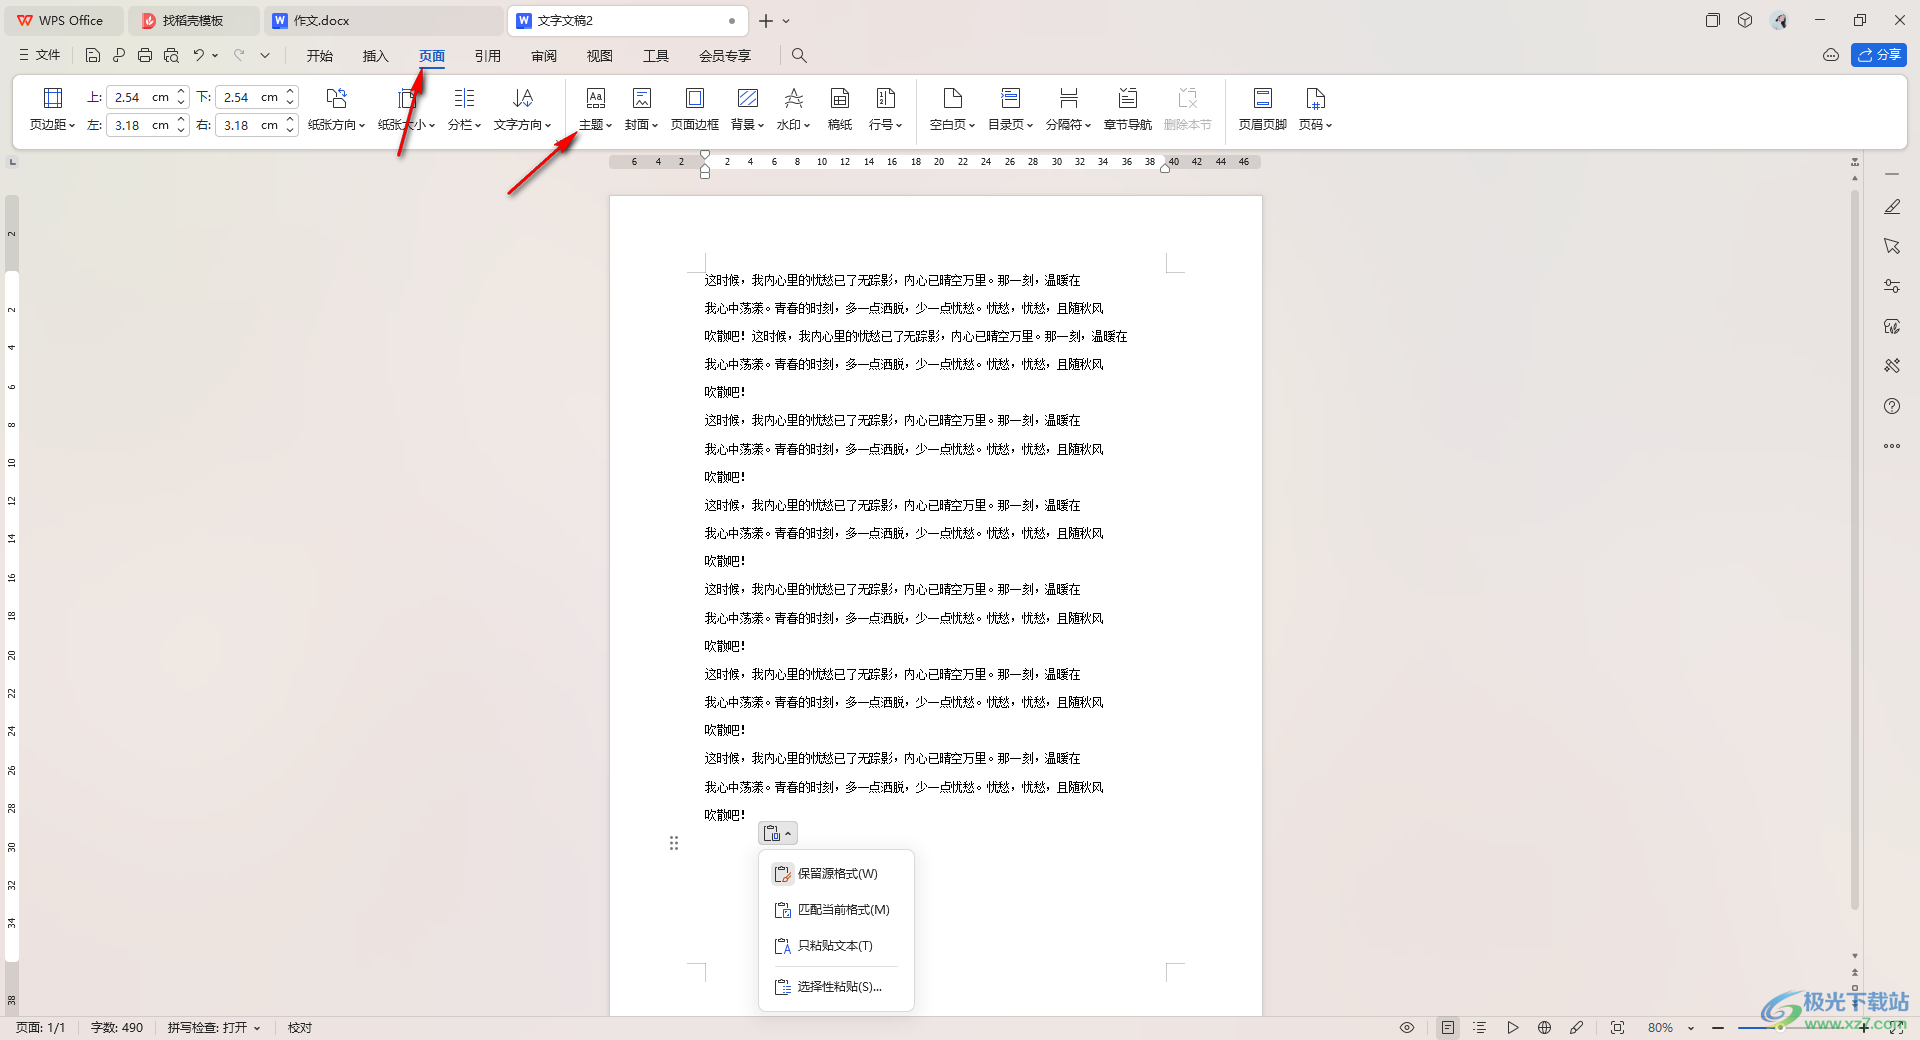This screenshot has height=1040, width=1920.
Task: Expand the undo history dropdown arrow
Action: (x=215, y=55)
